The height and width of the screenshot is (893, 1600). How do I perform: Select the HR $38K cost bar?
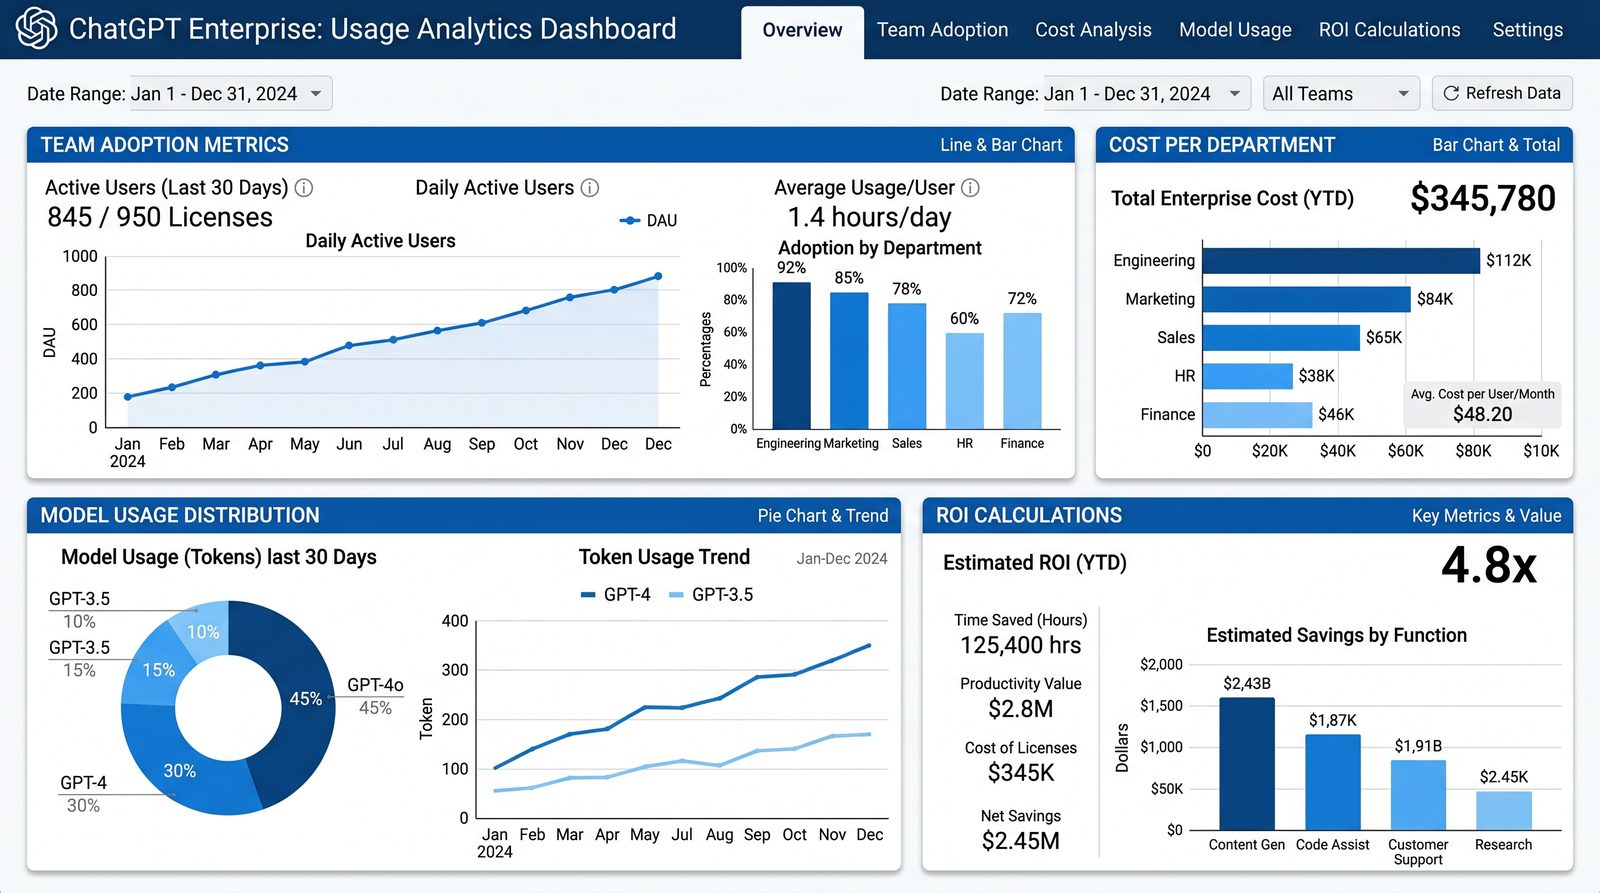[1248, 376]
